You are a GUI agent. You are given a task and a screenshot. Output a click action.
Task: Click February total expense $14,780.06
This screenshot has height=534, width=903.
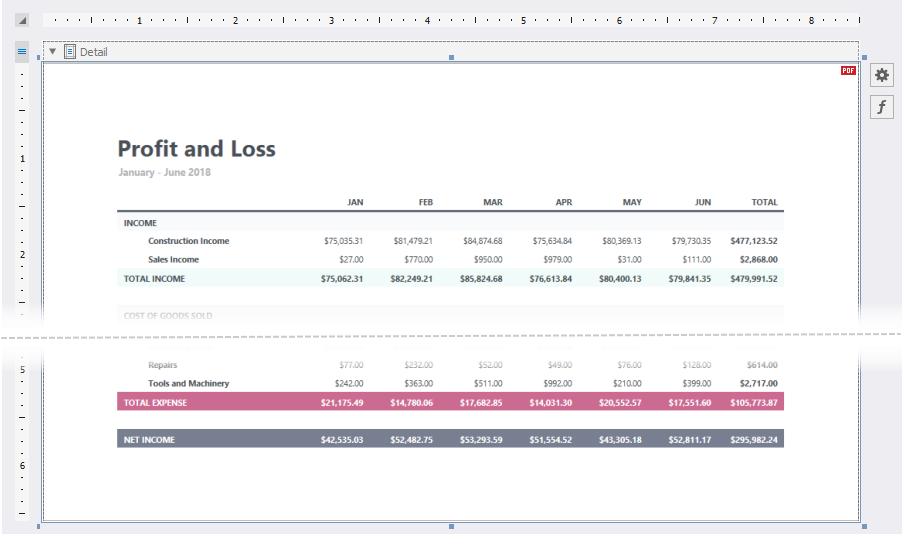point(412,403)
